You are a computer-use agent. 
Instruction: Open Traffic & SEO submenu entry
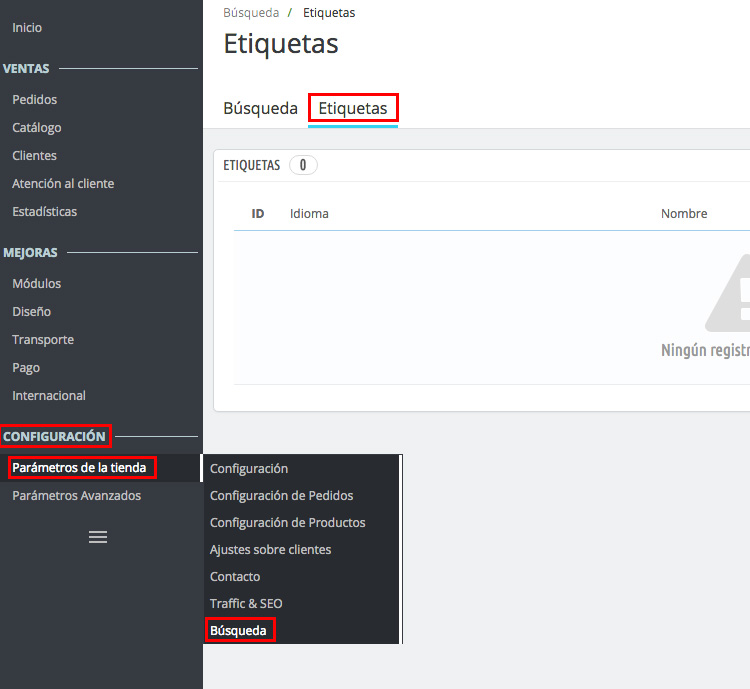246,603
